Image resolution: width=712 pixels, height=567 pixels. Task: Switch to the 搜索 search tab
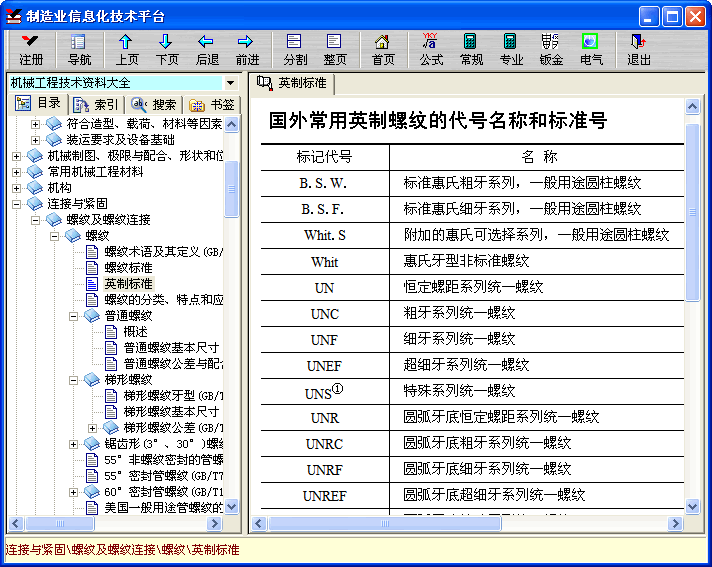(x=155, y=105)
